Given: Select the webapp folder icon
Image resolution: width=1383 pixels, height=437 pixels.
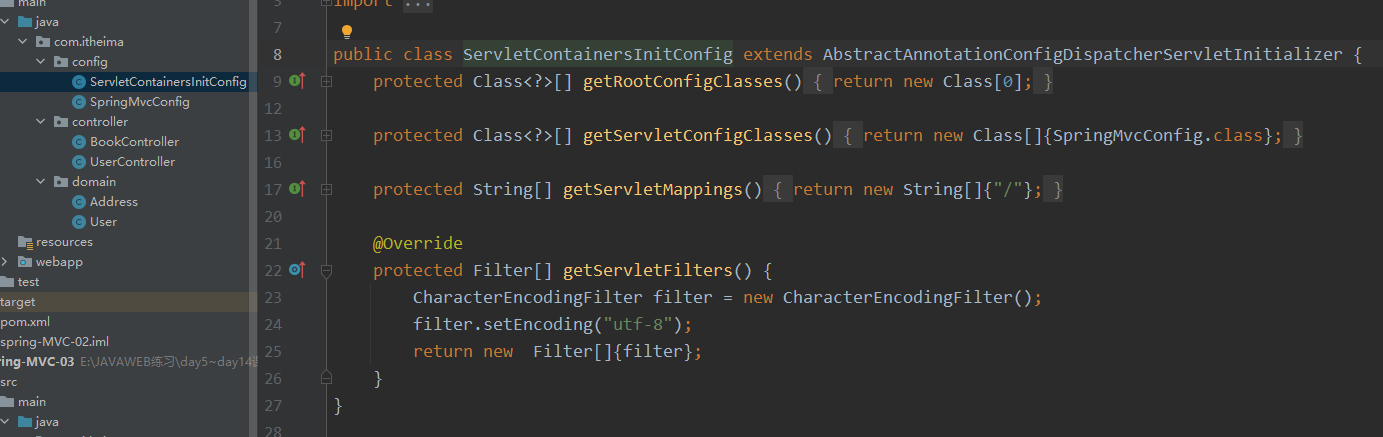Looking at the screenshot, I should (x=26, y=262).
